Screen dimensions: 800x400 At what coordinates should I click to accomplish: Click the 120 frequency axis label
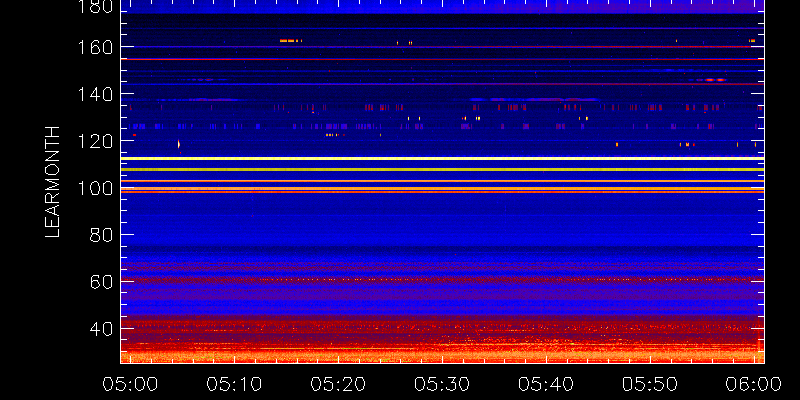(x=95, y=141)
